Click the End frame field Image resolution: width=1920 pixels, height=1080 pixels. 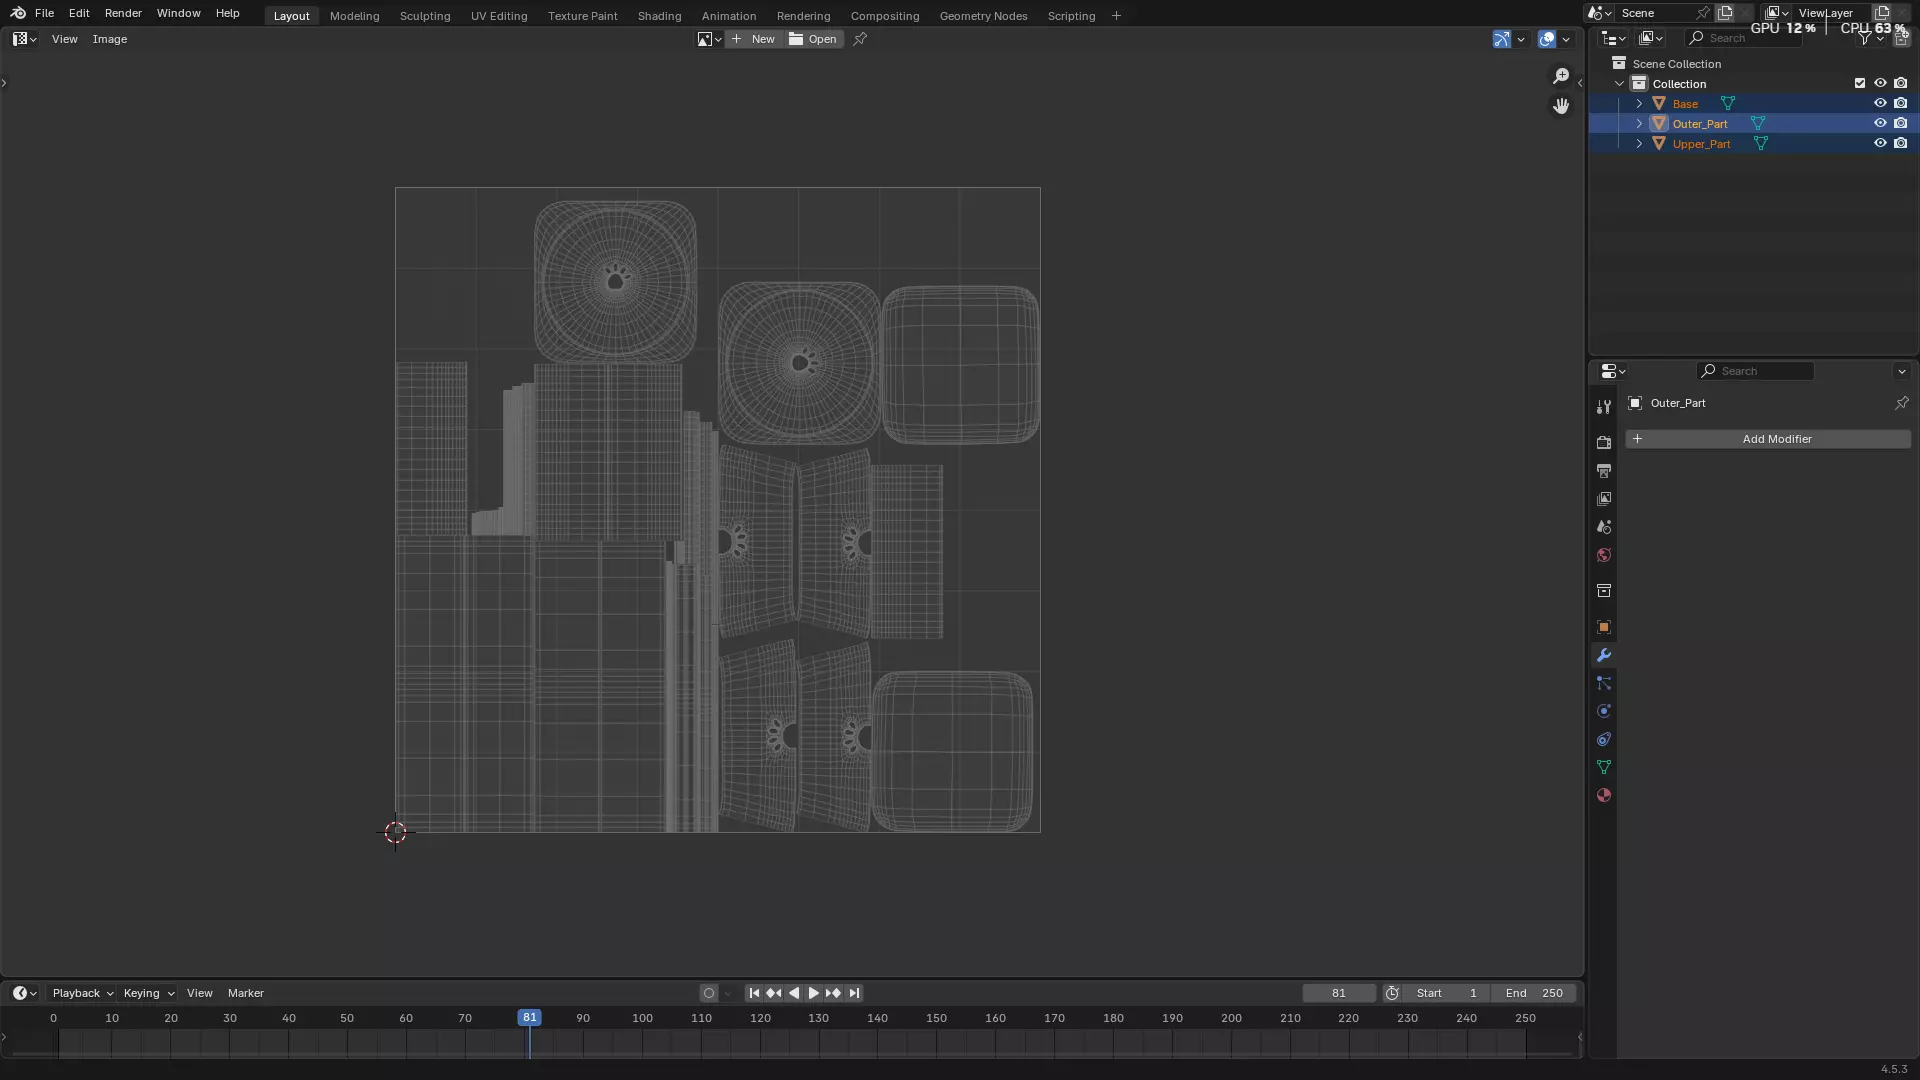pyautogui.click(x=1534, y=993)
